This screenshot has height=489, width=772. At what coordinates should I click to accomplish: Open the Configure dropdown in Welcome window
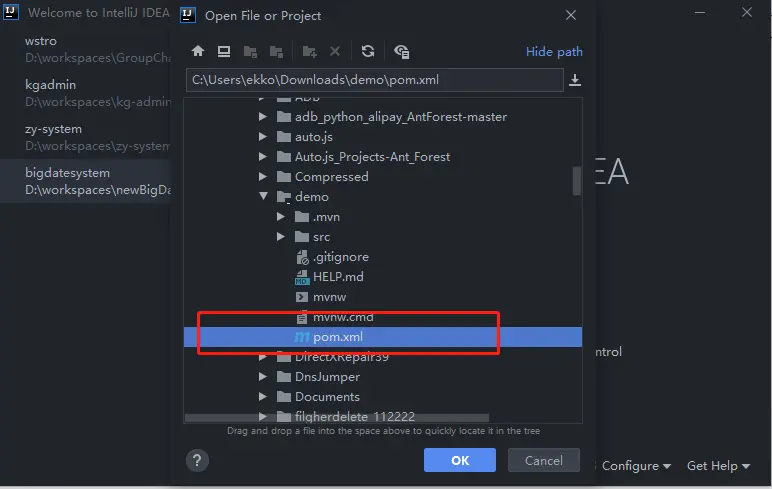click(x=636, y=466)
